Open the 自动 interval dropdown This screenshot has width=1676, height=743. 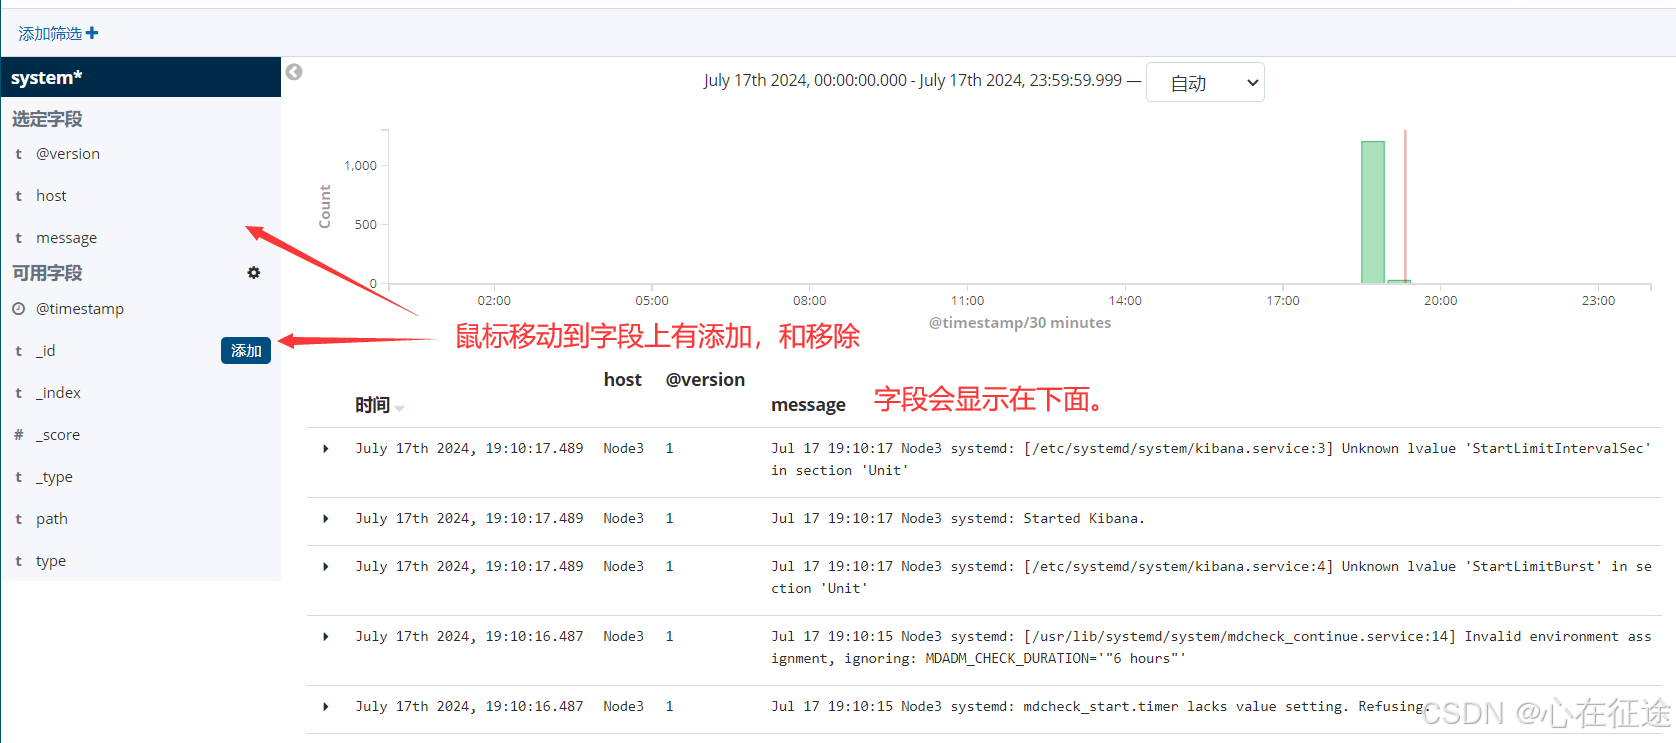(x=1205, y=83)
